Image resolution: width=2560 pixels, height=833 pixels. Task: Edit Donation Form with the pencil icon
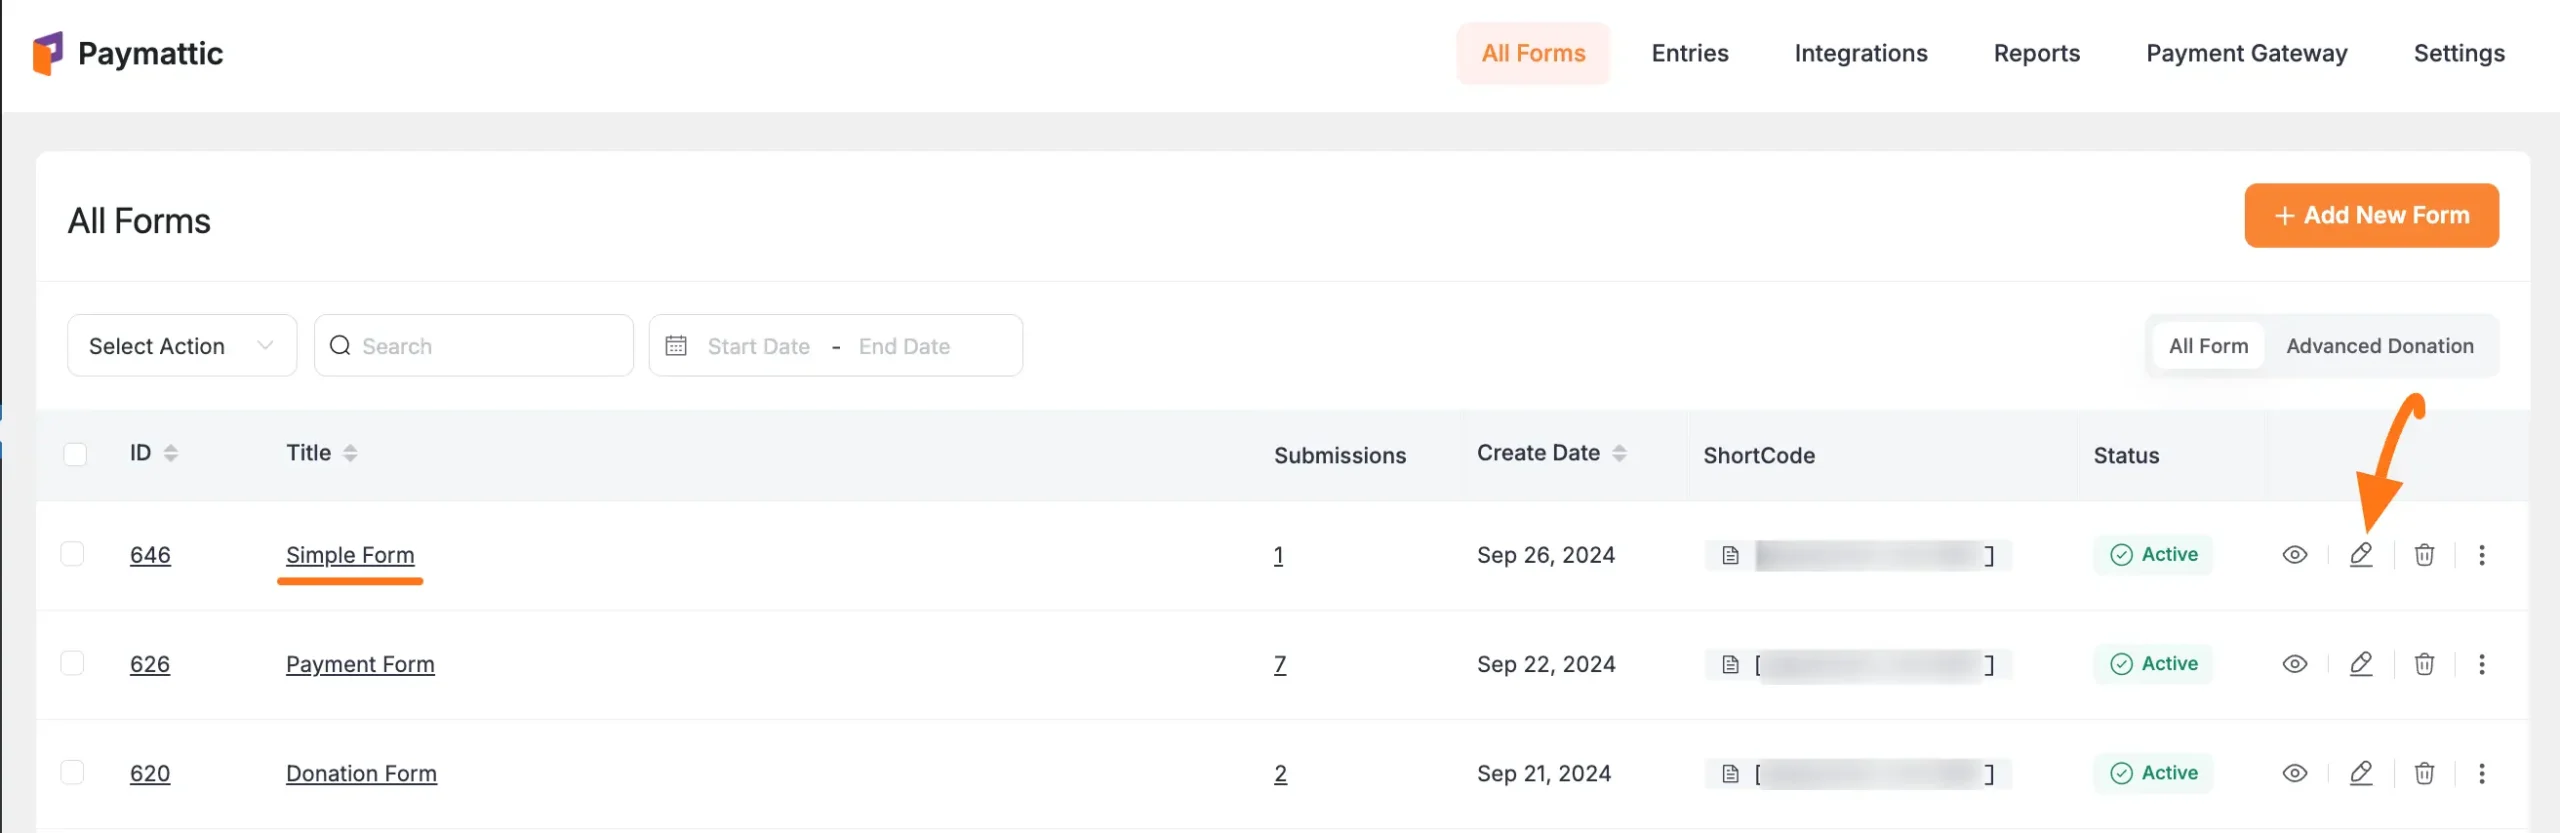pyautogui.click(x=2360, y=773)
